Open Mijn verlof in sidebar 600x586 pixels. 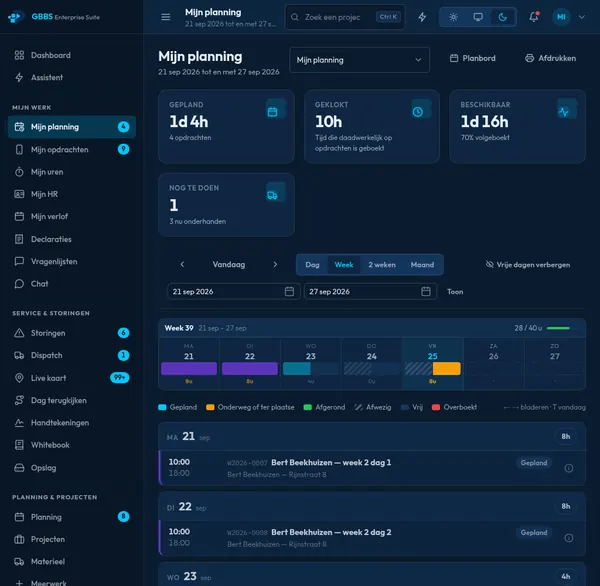(x=72, y=216)
